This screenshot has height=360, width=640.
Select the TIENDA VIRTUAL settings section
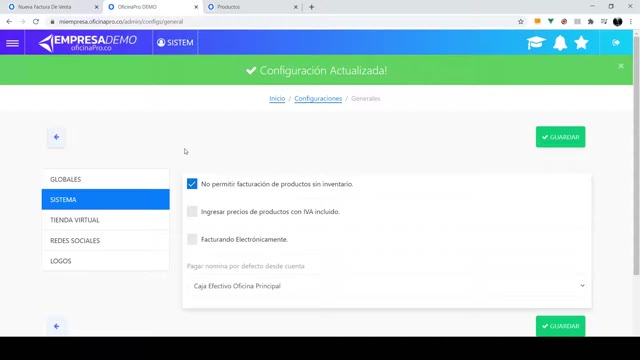pyautogui.click(x=105, y=220)
